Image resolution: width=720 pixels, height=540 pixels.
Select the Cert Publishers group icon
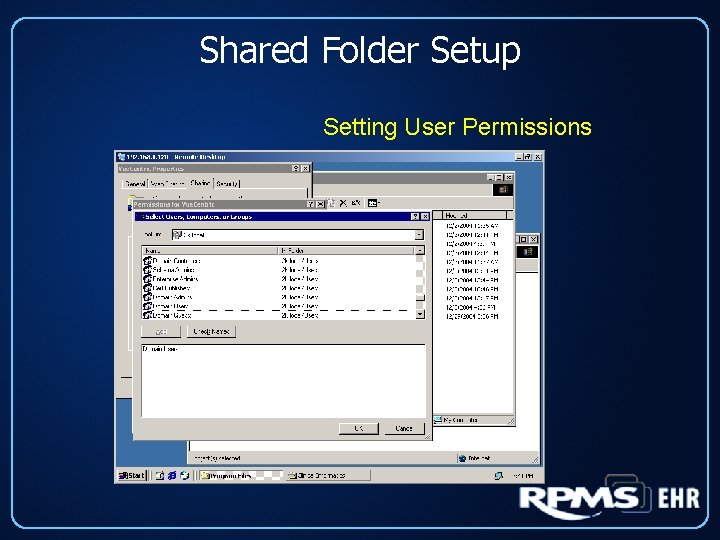[147, 288]
